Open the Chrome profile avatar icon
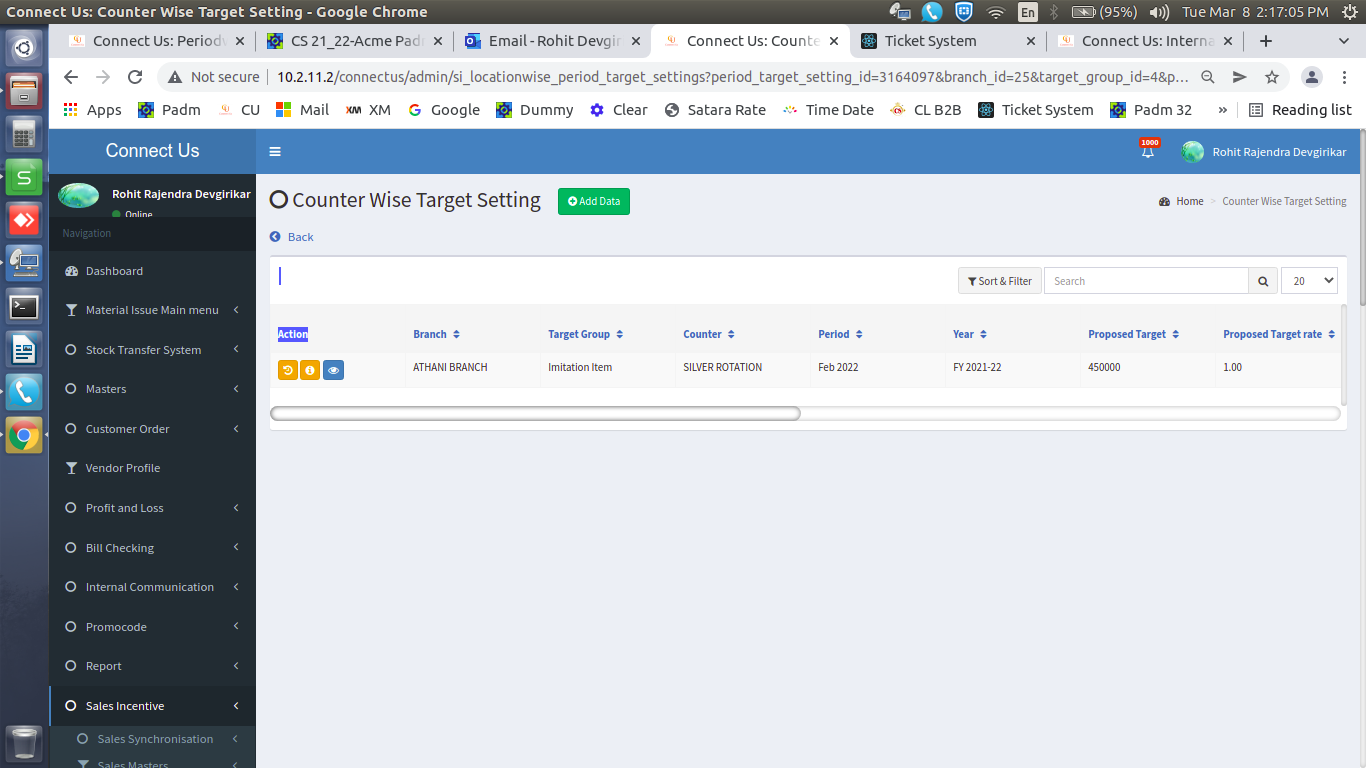Screen dimensions: 1366x768 click(x=1313, y=77)
